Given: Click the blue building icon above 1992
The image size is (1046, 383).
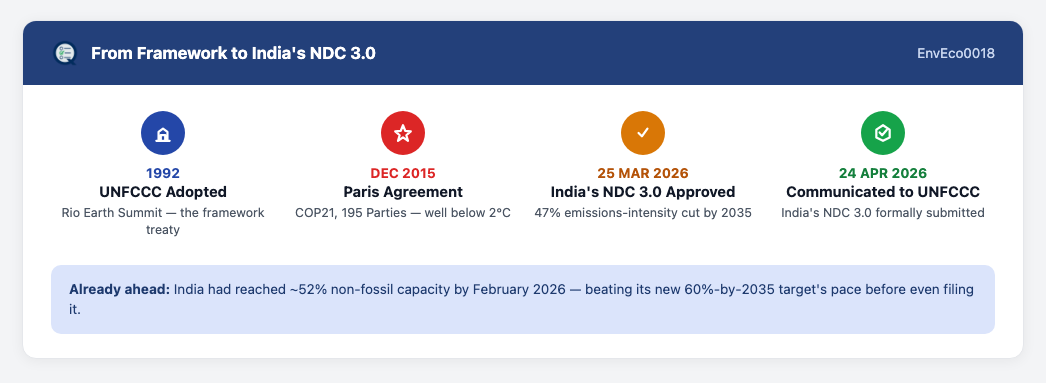Looking at the screenshot, I should click(x=163, y=133).
